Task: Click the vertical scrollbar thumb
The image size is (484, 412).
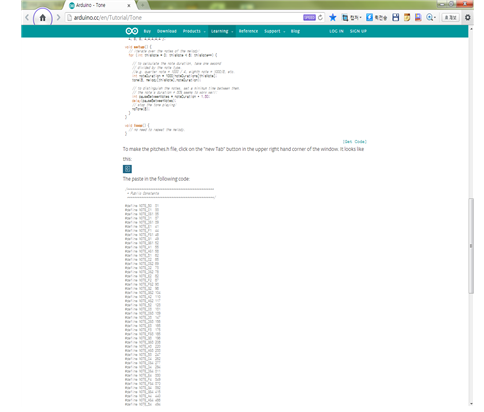Action: (x=471, y=246)
